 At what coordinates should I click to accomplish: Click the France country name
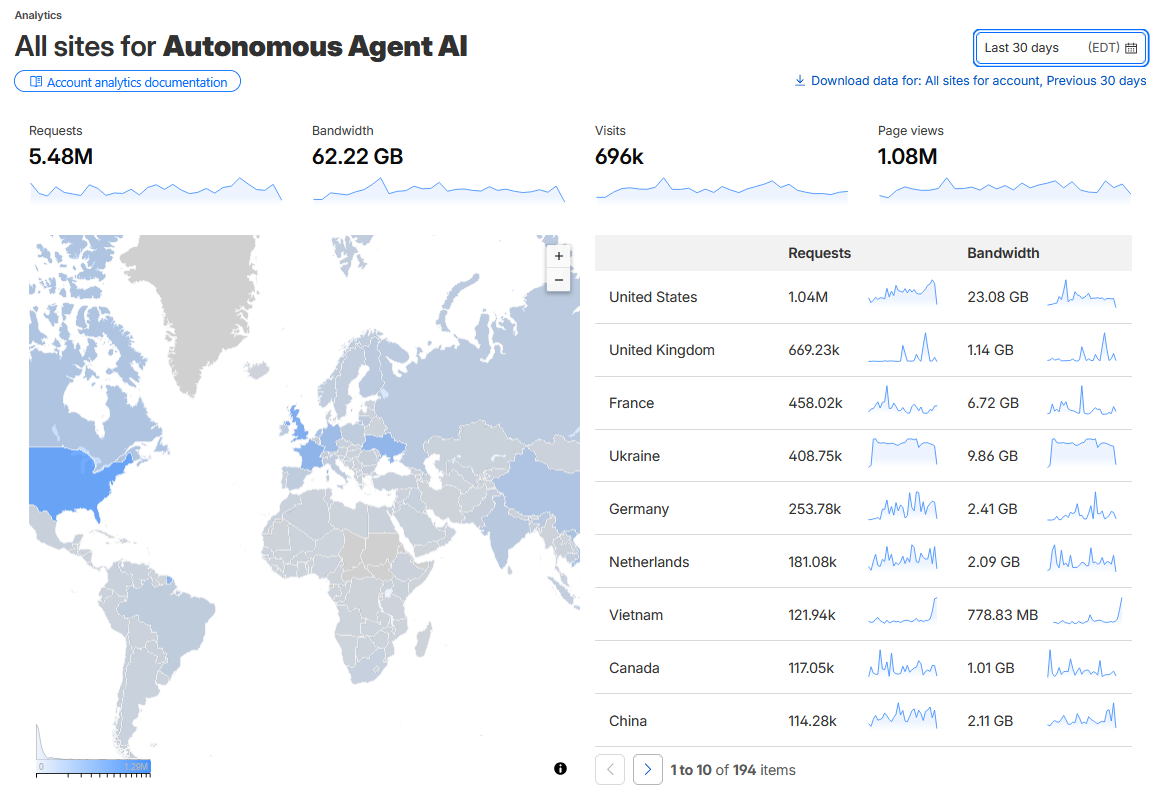pos(631,403)
